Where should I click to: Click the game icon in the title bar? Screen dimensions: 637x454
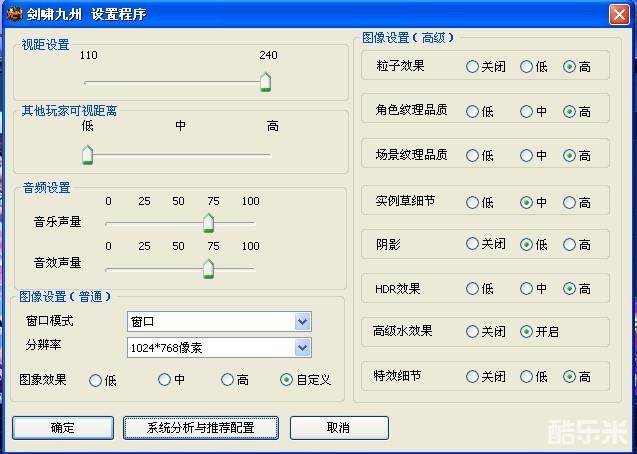14,13
